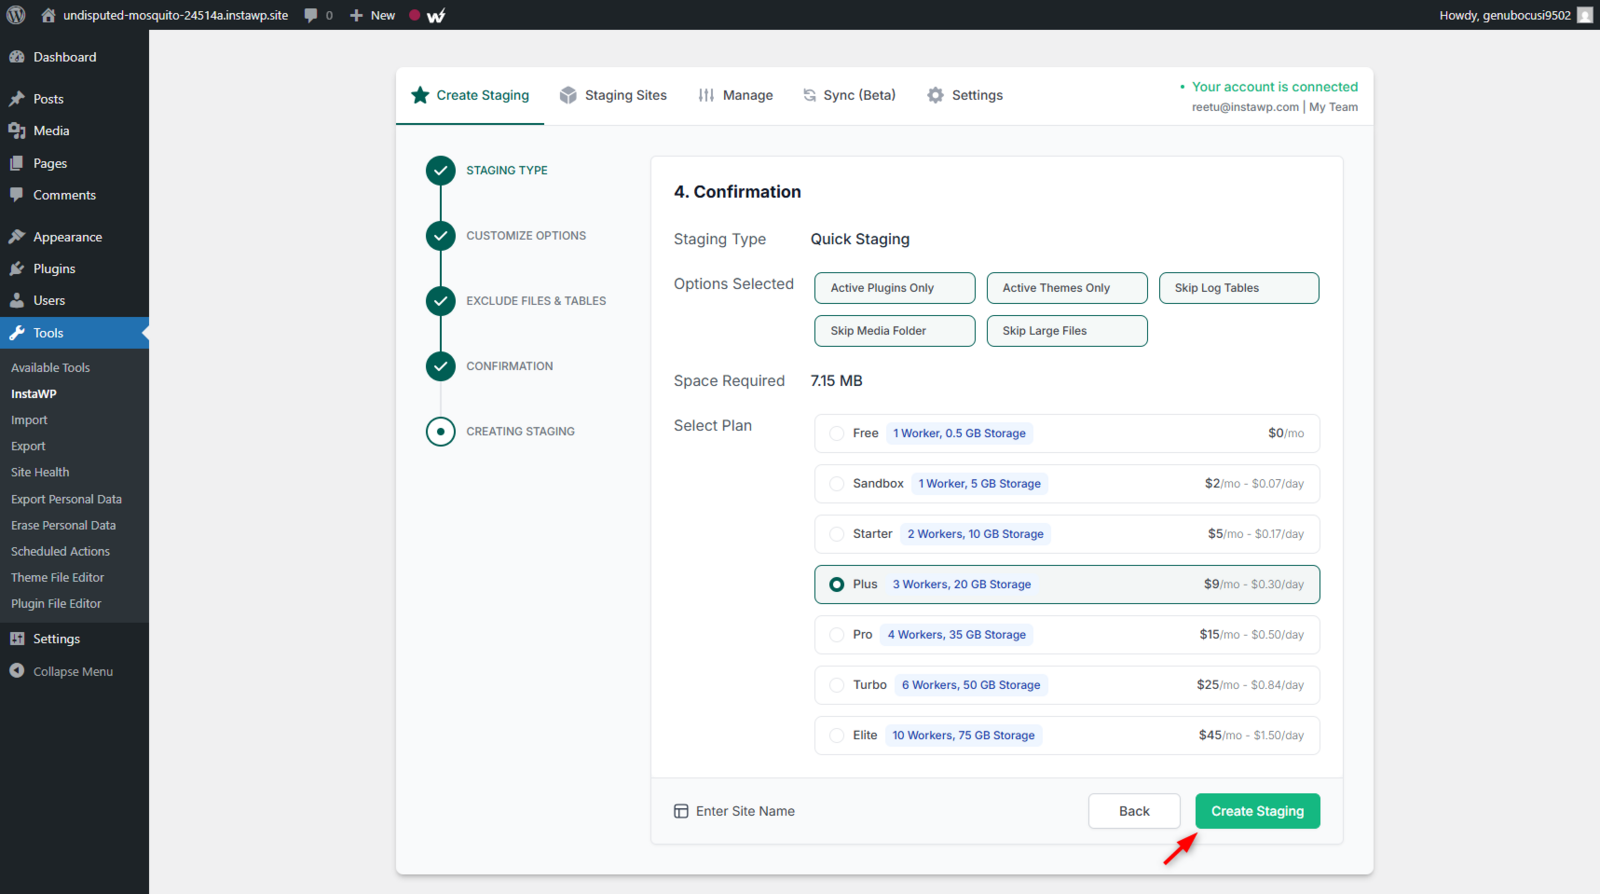Click the Plugins plug icon
The image size is (1600, 894).
pyautogui.click(x=17, y=269)
